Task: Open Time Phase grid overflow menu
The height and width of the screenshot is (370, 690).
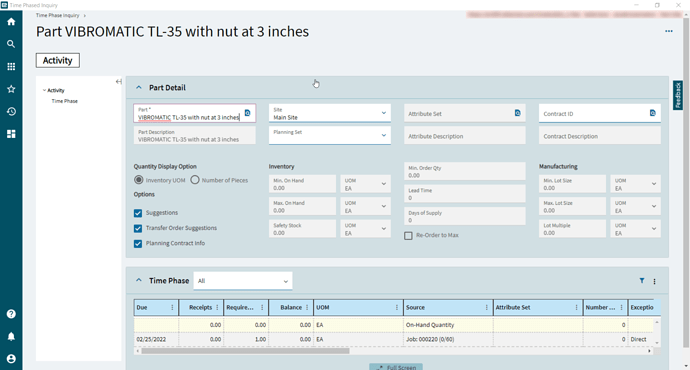Action: click(654, 281)
